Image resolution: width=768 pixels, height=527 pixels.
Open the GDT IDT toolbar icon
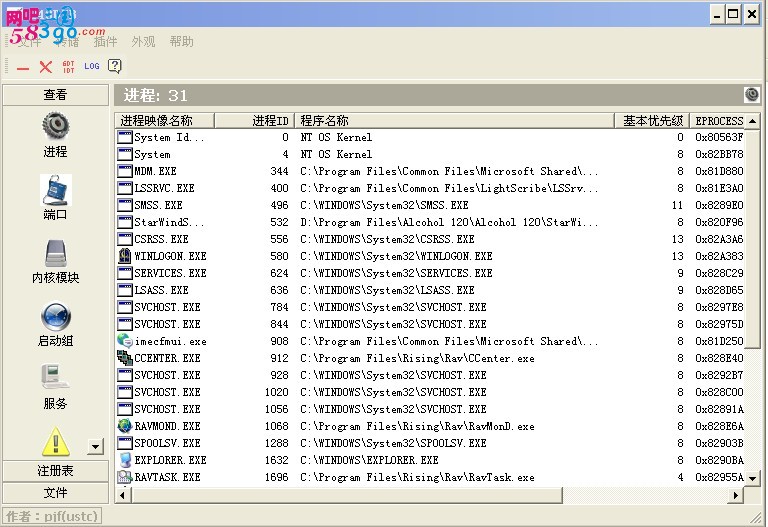(69, 67)
